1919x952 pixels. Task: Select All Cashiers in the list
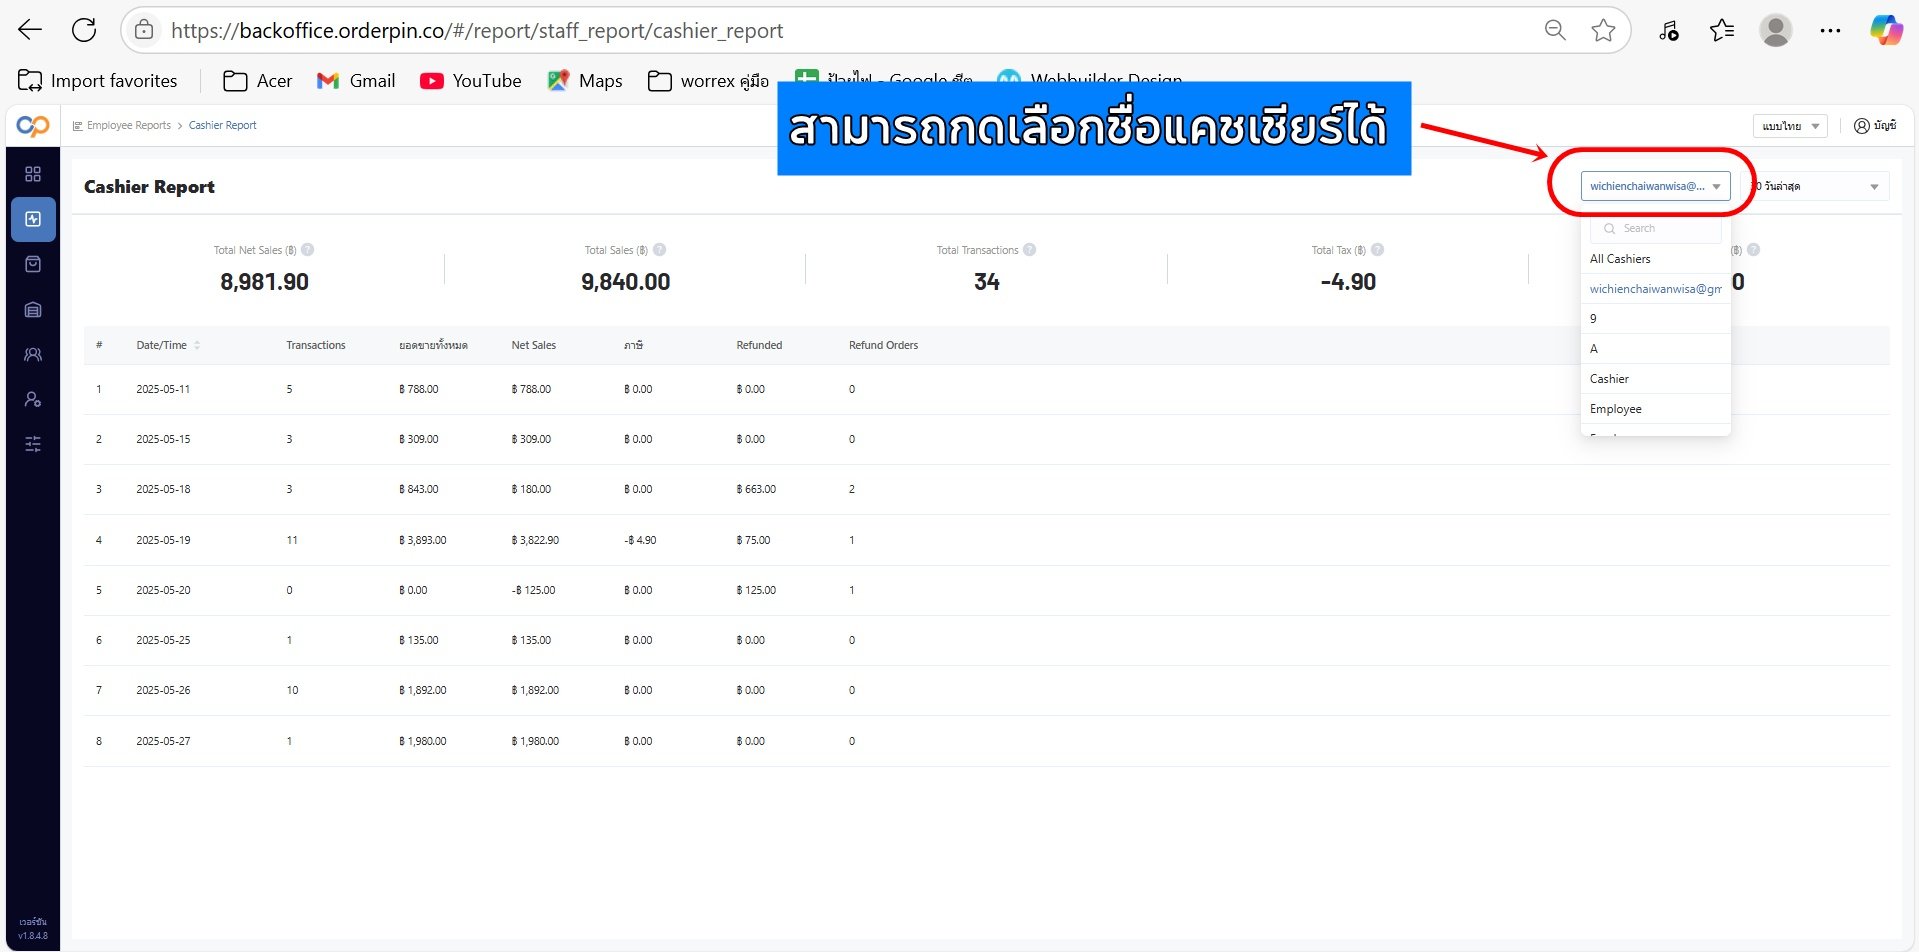(1655, 259)
